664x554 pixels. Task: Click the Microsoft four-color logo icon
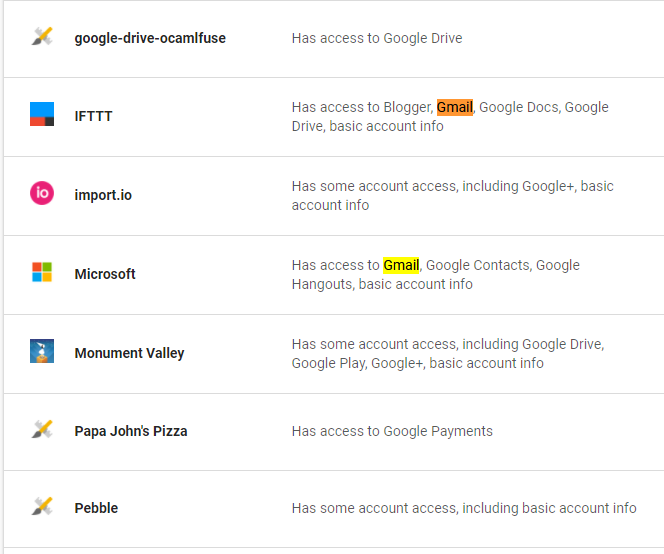tap(41, 273)
